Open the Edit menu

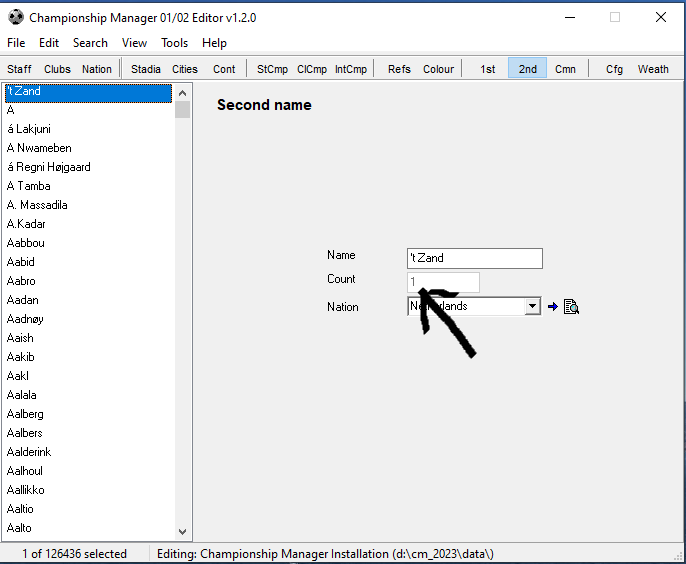pyautogui.click(x=49, y=43)
